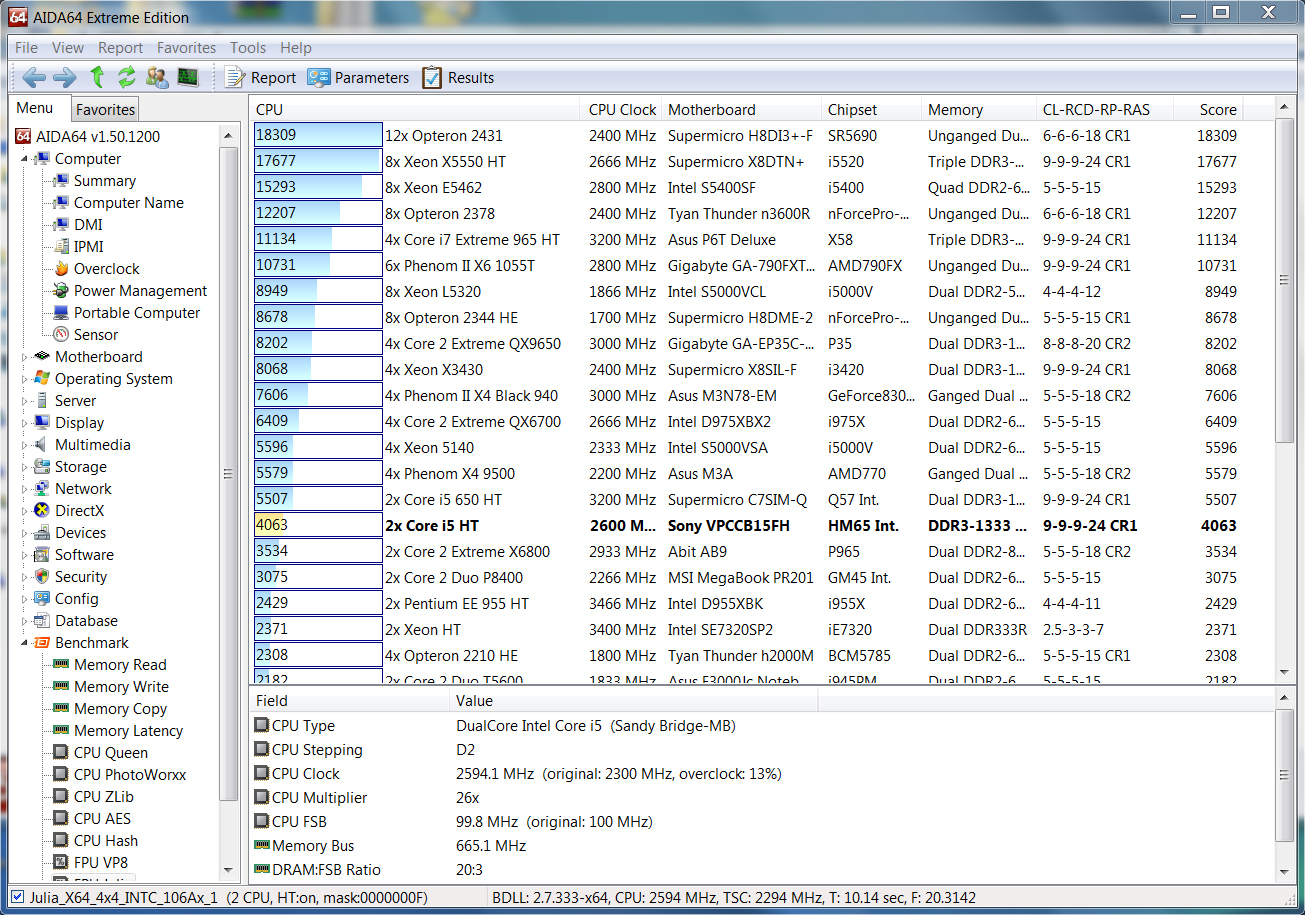Sort by the CL-RCD-RP-RAS column header
Screen dimensions: 1305x915
(x=1104, y=110)
